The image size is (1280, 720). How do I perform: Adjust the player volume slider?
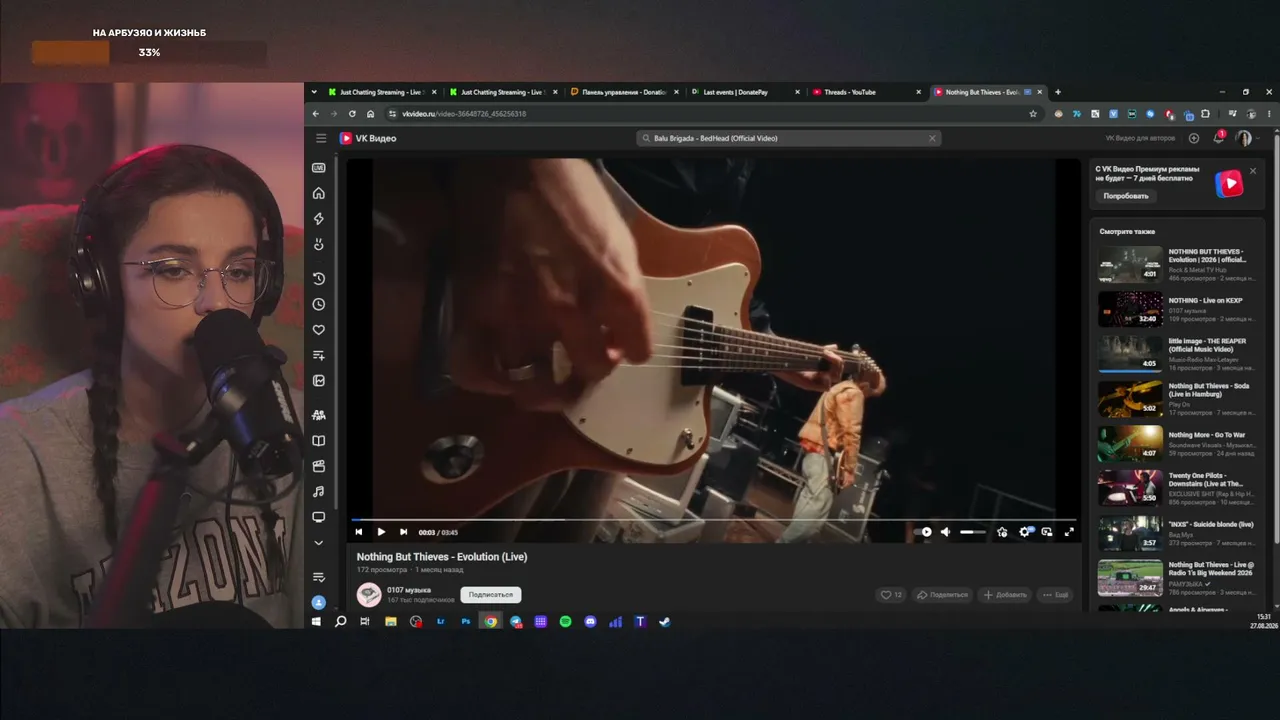tap(972, 532)
